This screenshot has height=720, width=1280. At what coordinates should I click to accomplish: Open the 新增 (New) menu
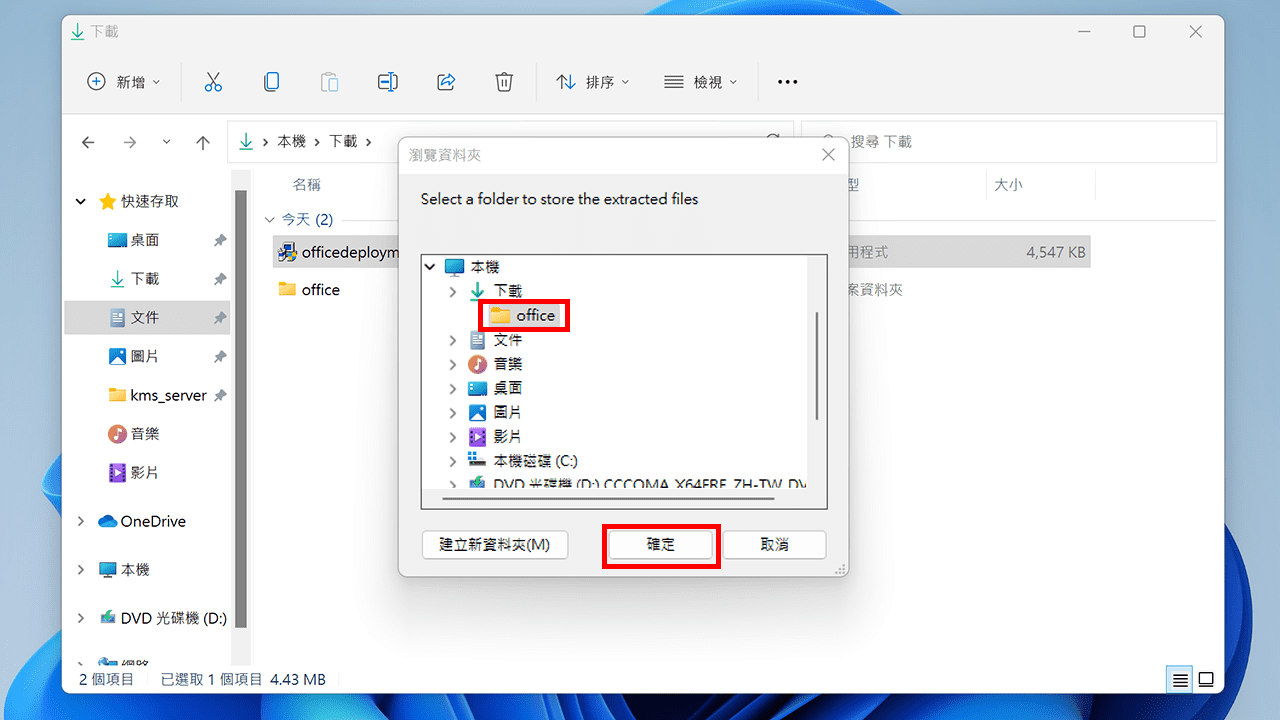point(124,82)
